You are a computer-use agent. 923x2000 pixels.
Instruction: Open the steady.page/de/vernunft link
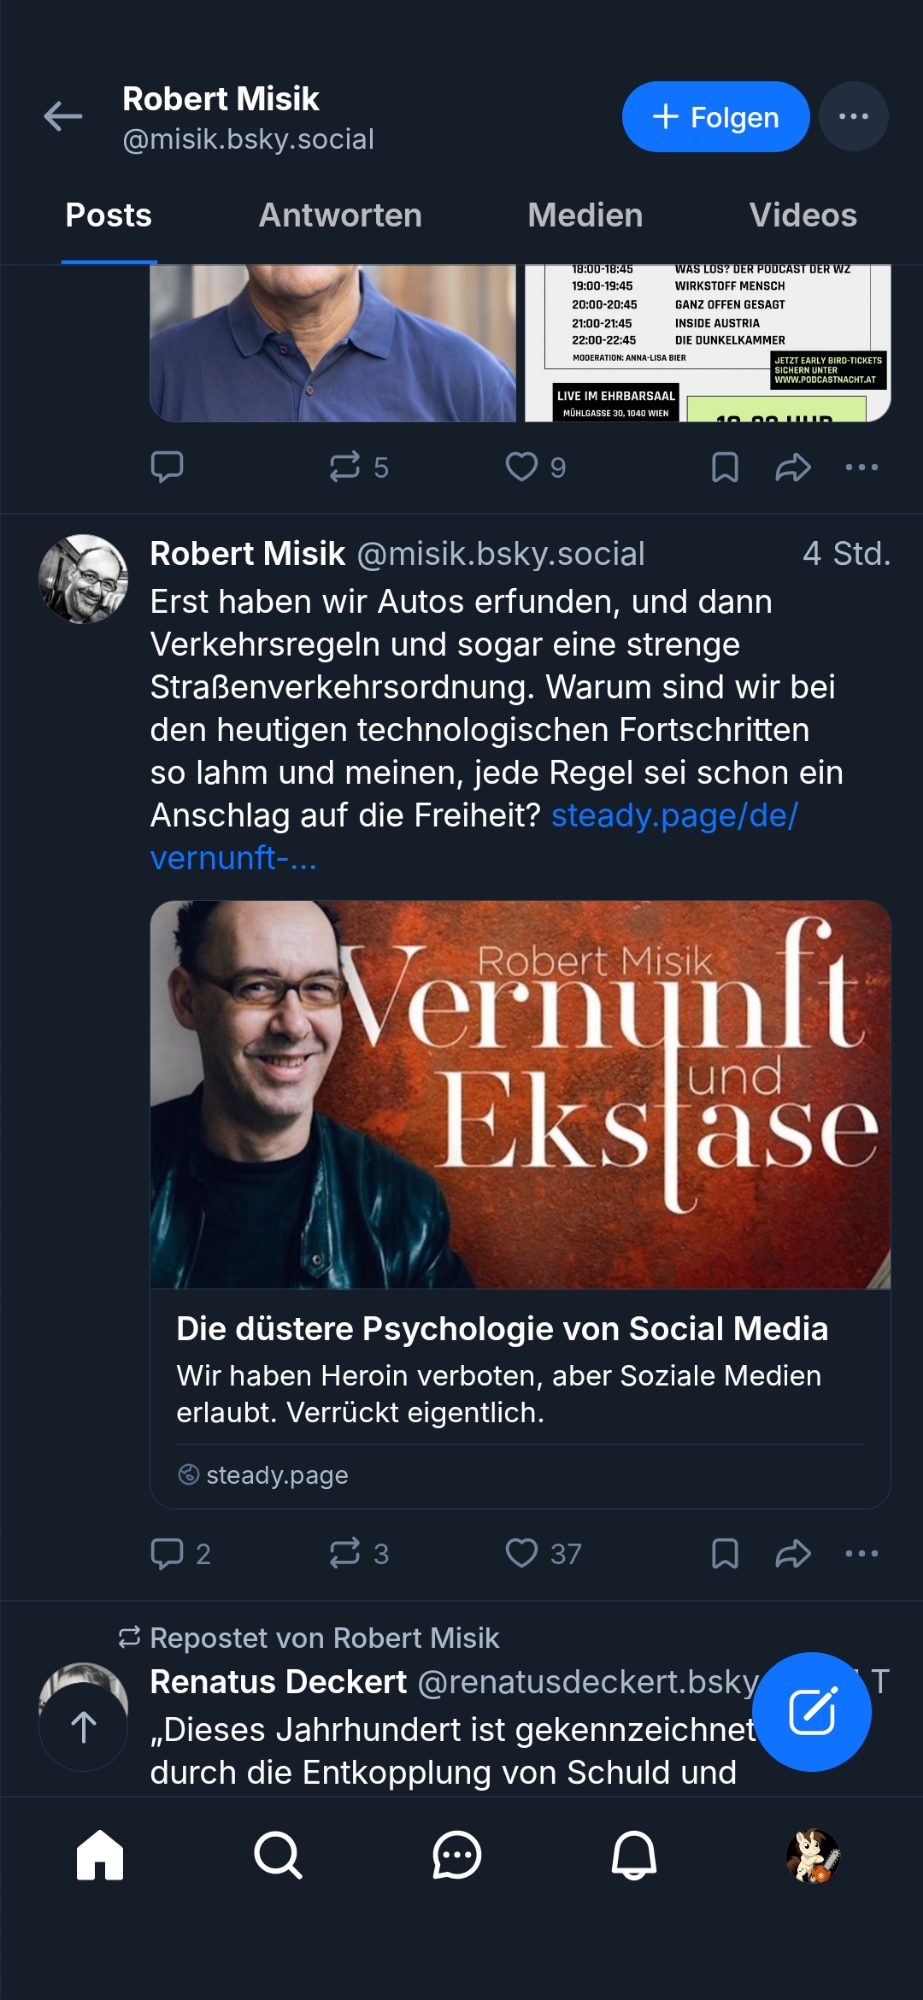(673, 816)
